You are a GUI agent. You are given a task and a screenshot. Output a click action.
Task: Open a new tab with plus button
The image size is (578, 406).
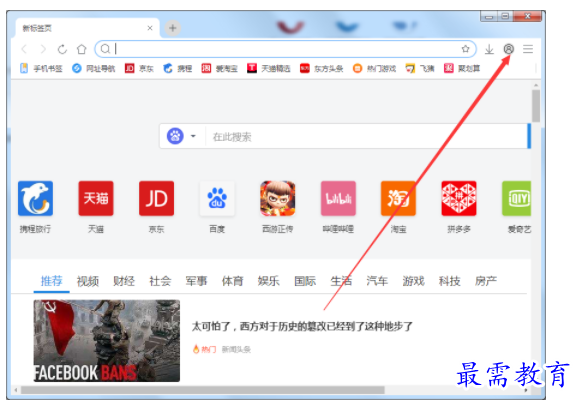[173, 28]
